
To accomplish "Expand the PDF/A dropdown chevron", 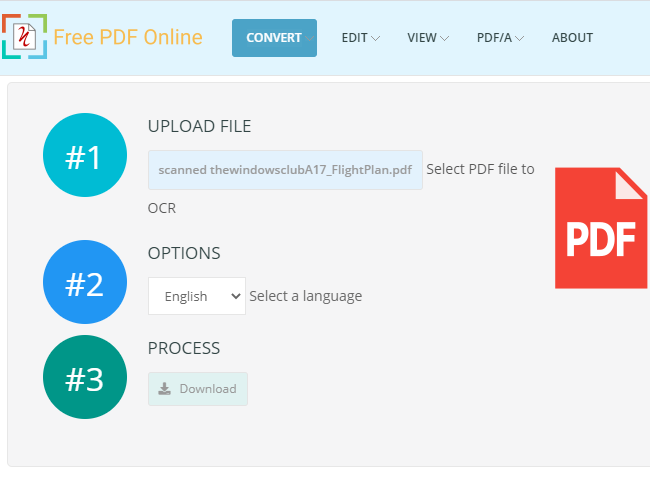I will (x=520, y=39).
